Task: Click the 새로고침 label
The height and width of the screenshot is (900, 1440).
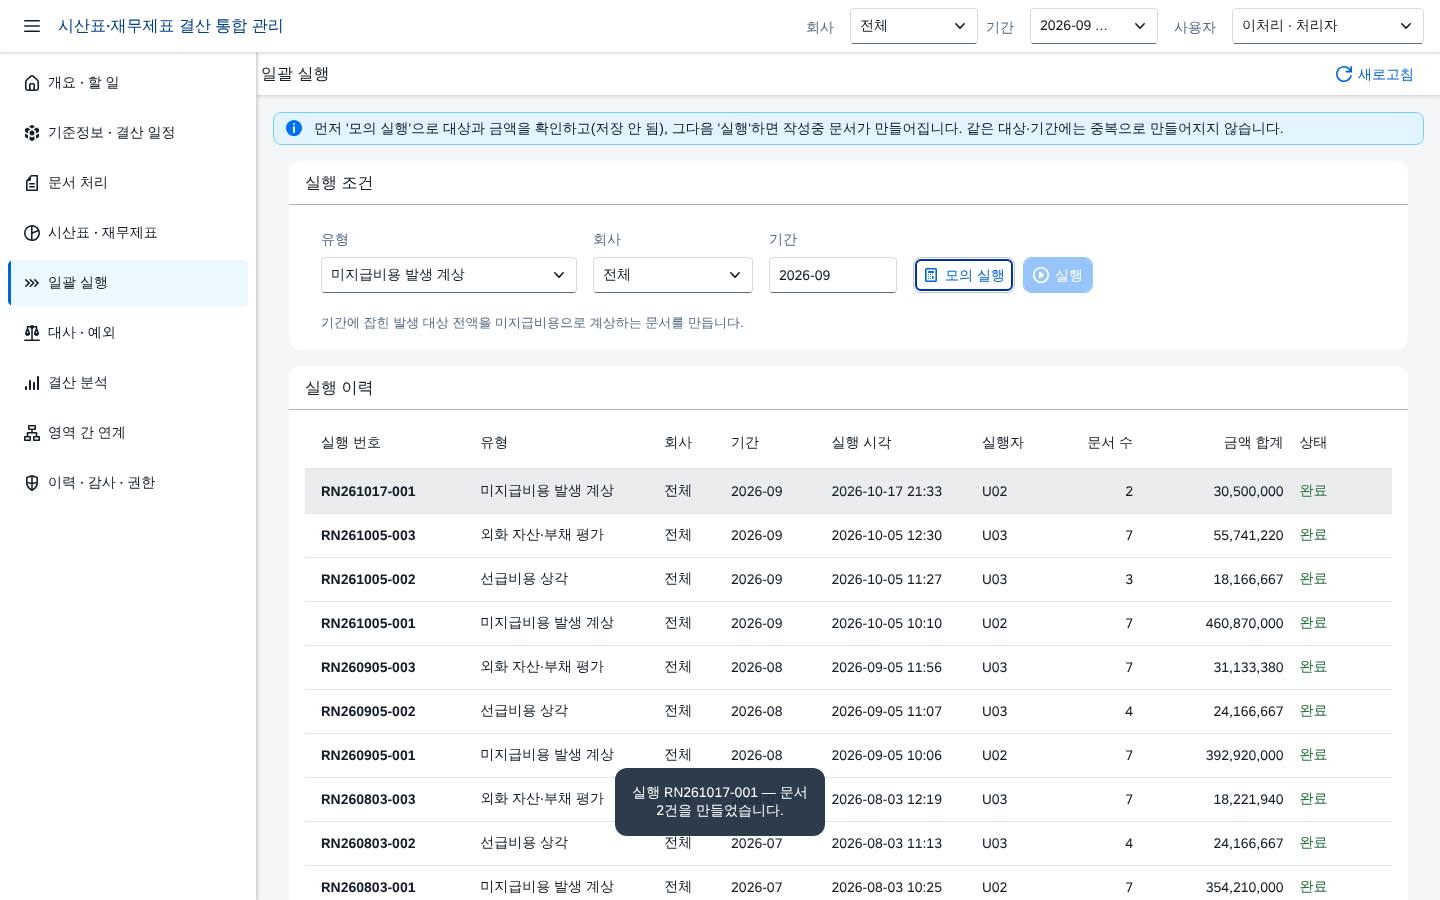Action: click(x=1385, y=74)
